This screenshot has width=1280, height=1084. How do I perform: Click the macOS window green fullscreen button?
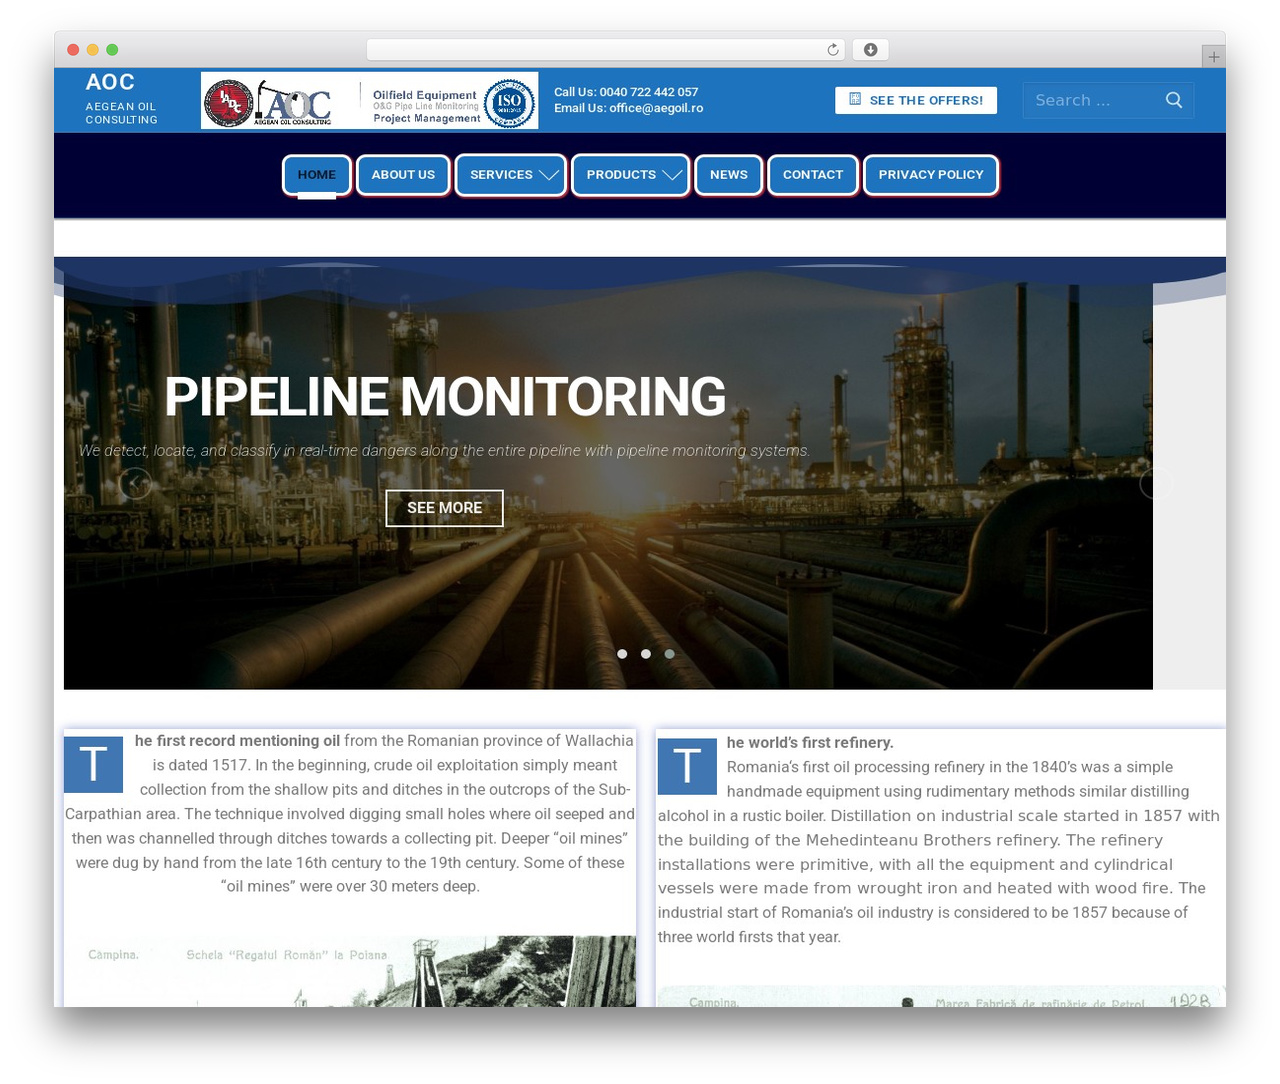point(112,50)
